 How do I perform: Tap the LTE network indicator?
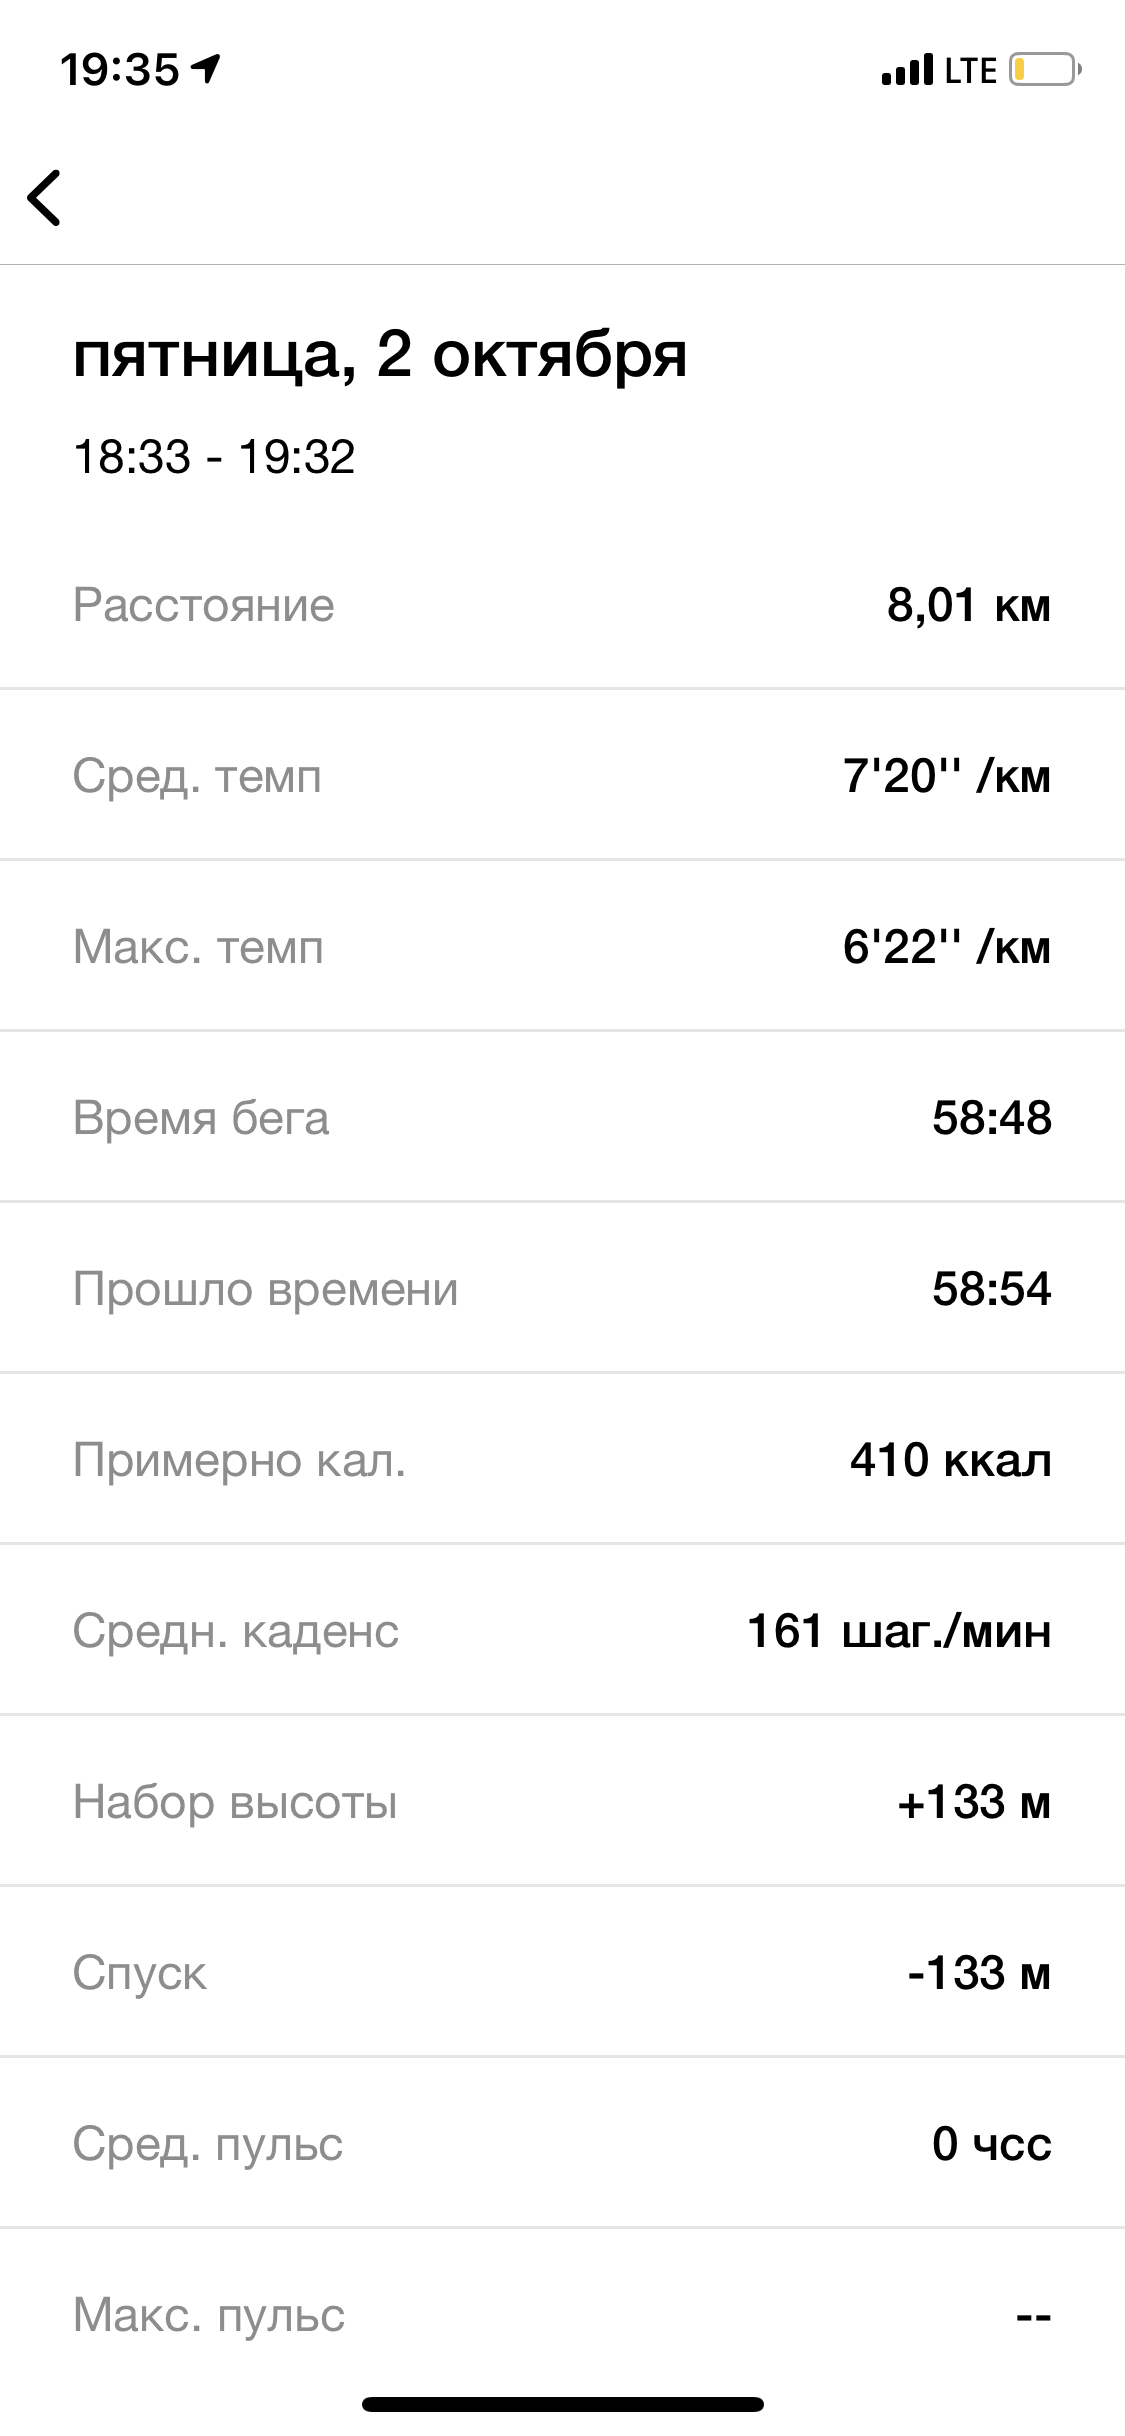pos(970,70)
